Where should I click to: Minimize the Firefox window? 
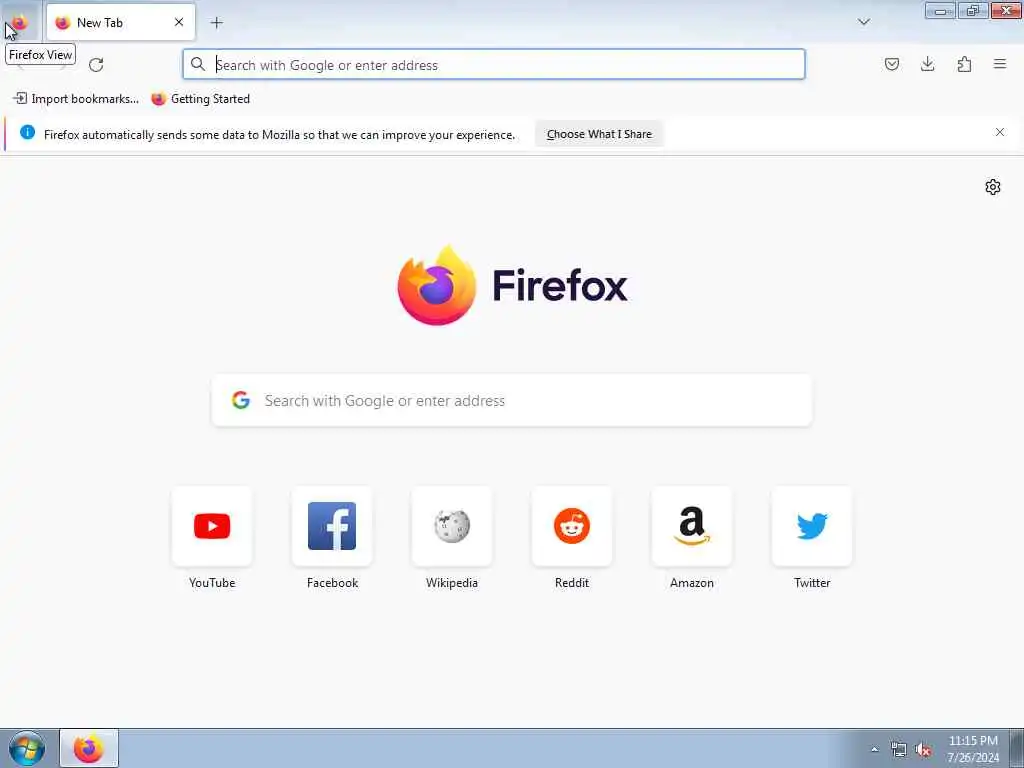point(940,10)
